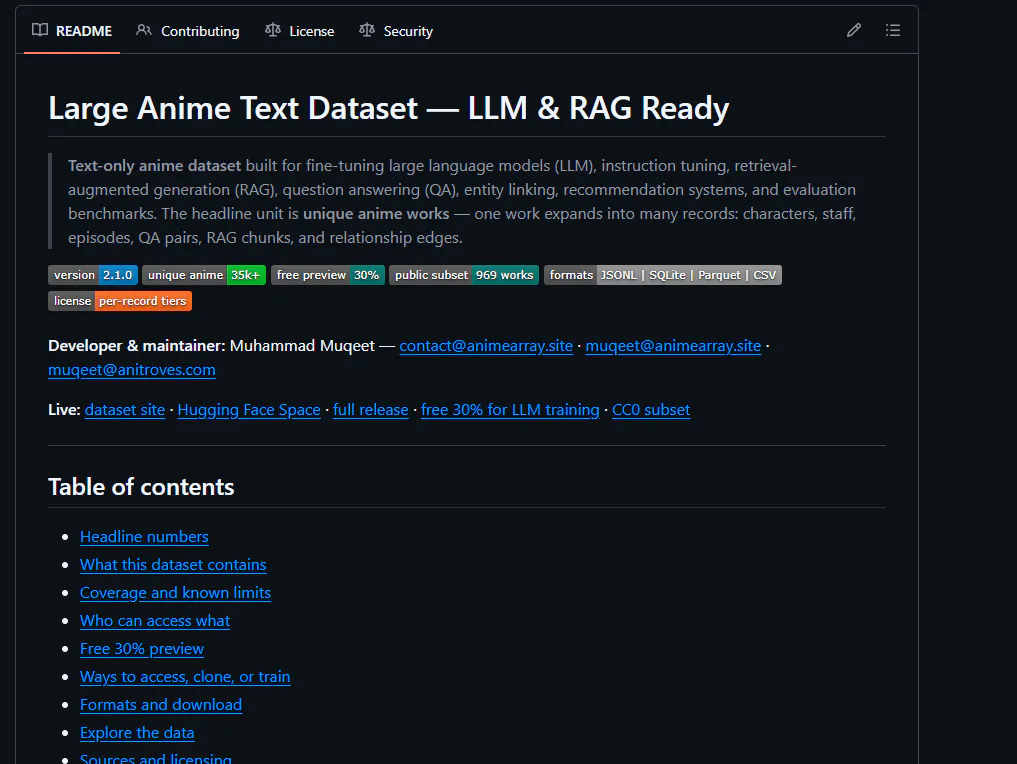Click the Large Anime Text Dataset heading
This screenshot has width=1017, height=764.
389,108
